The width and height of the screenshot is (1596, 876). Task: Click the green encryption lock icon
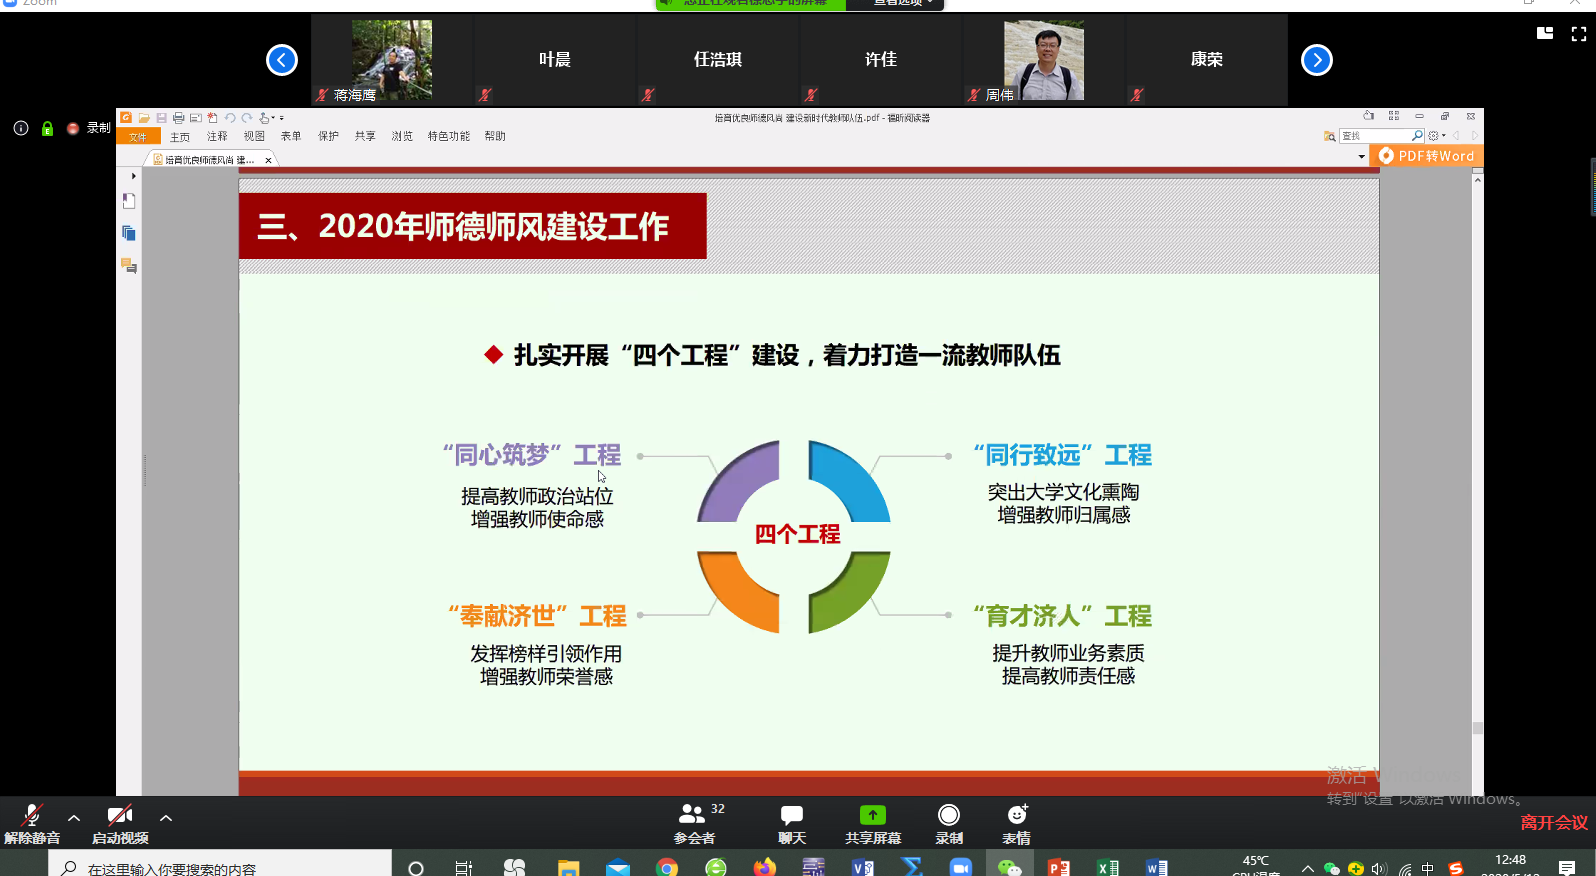(47, 128)
